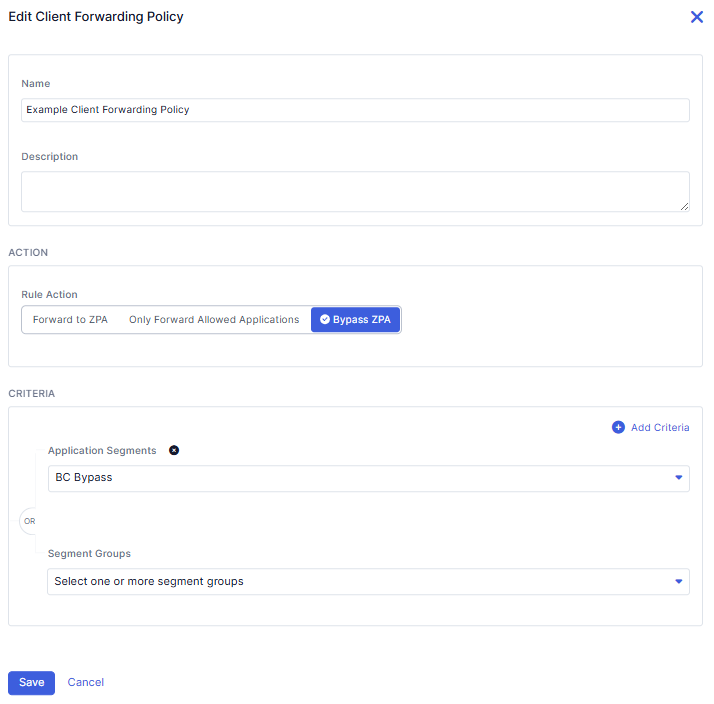Open the Segment Groups selection dropdown
Screen dimensions: 714x704
tap(368, 582)
